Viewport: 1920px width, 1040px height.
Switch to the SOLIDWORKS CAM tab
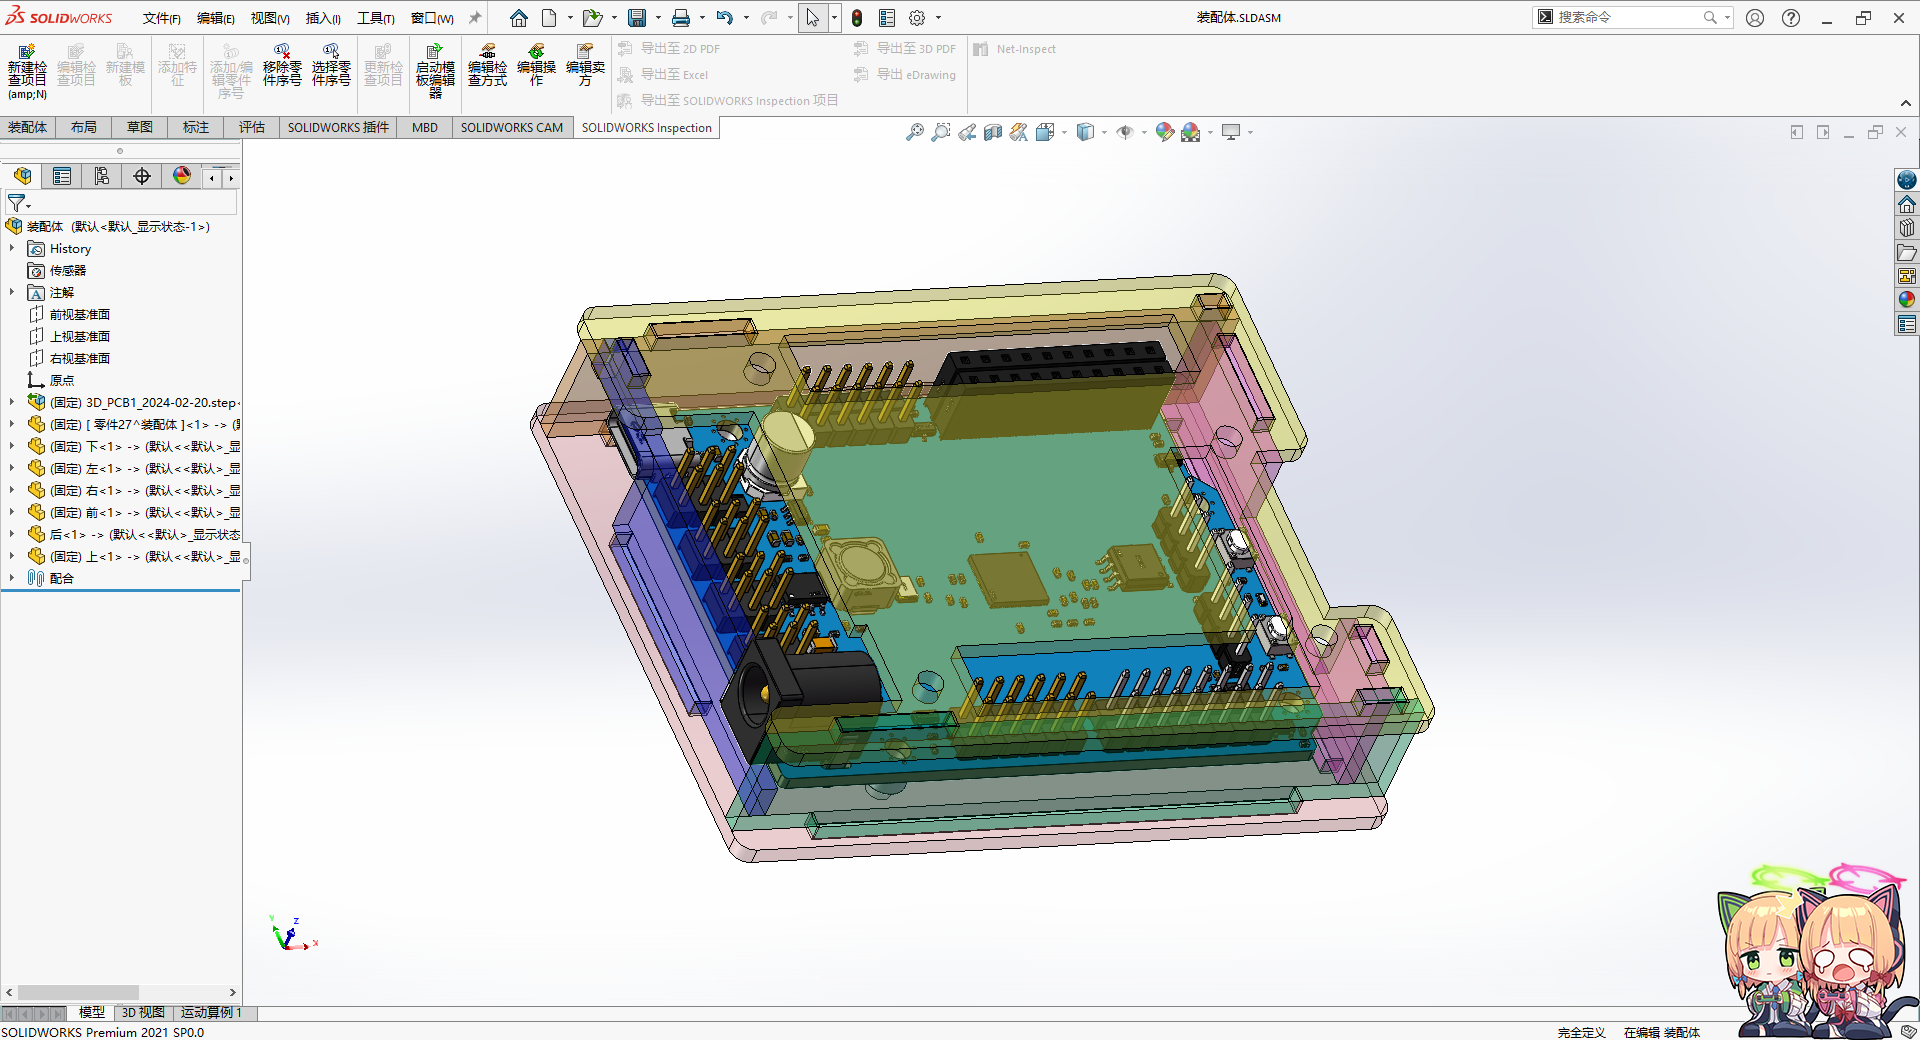point(512,127)
